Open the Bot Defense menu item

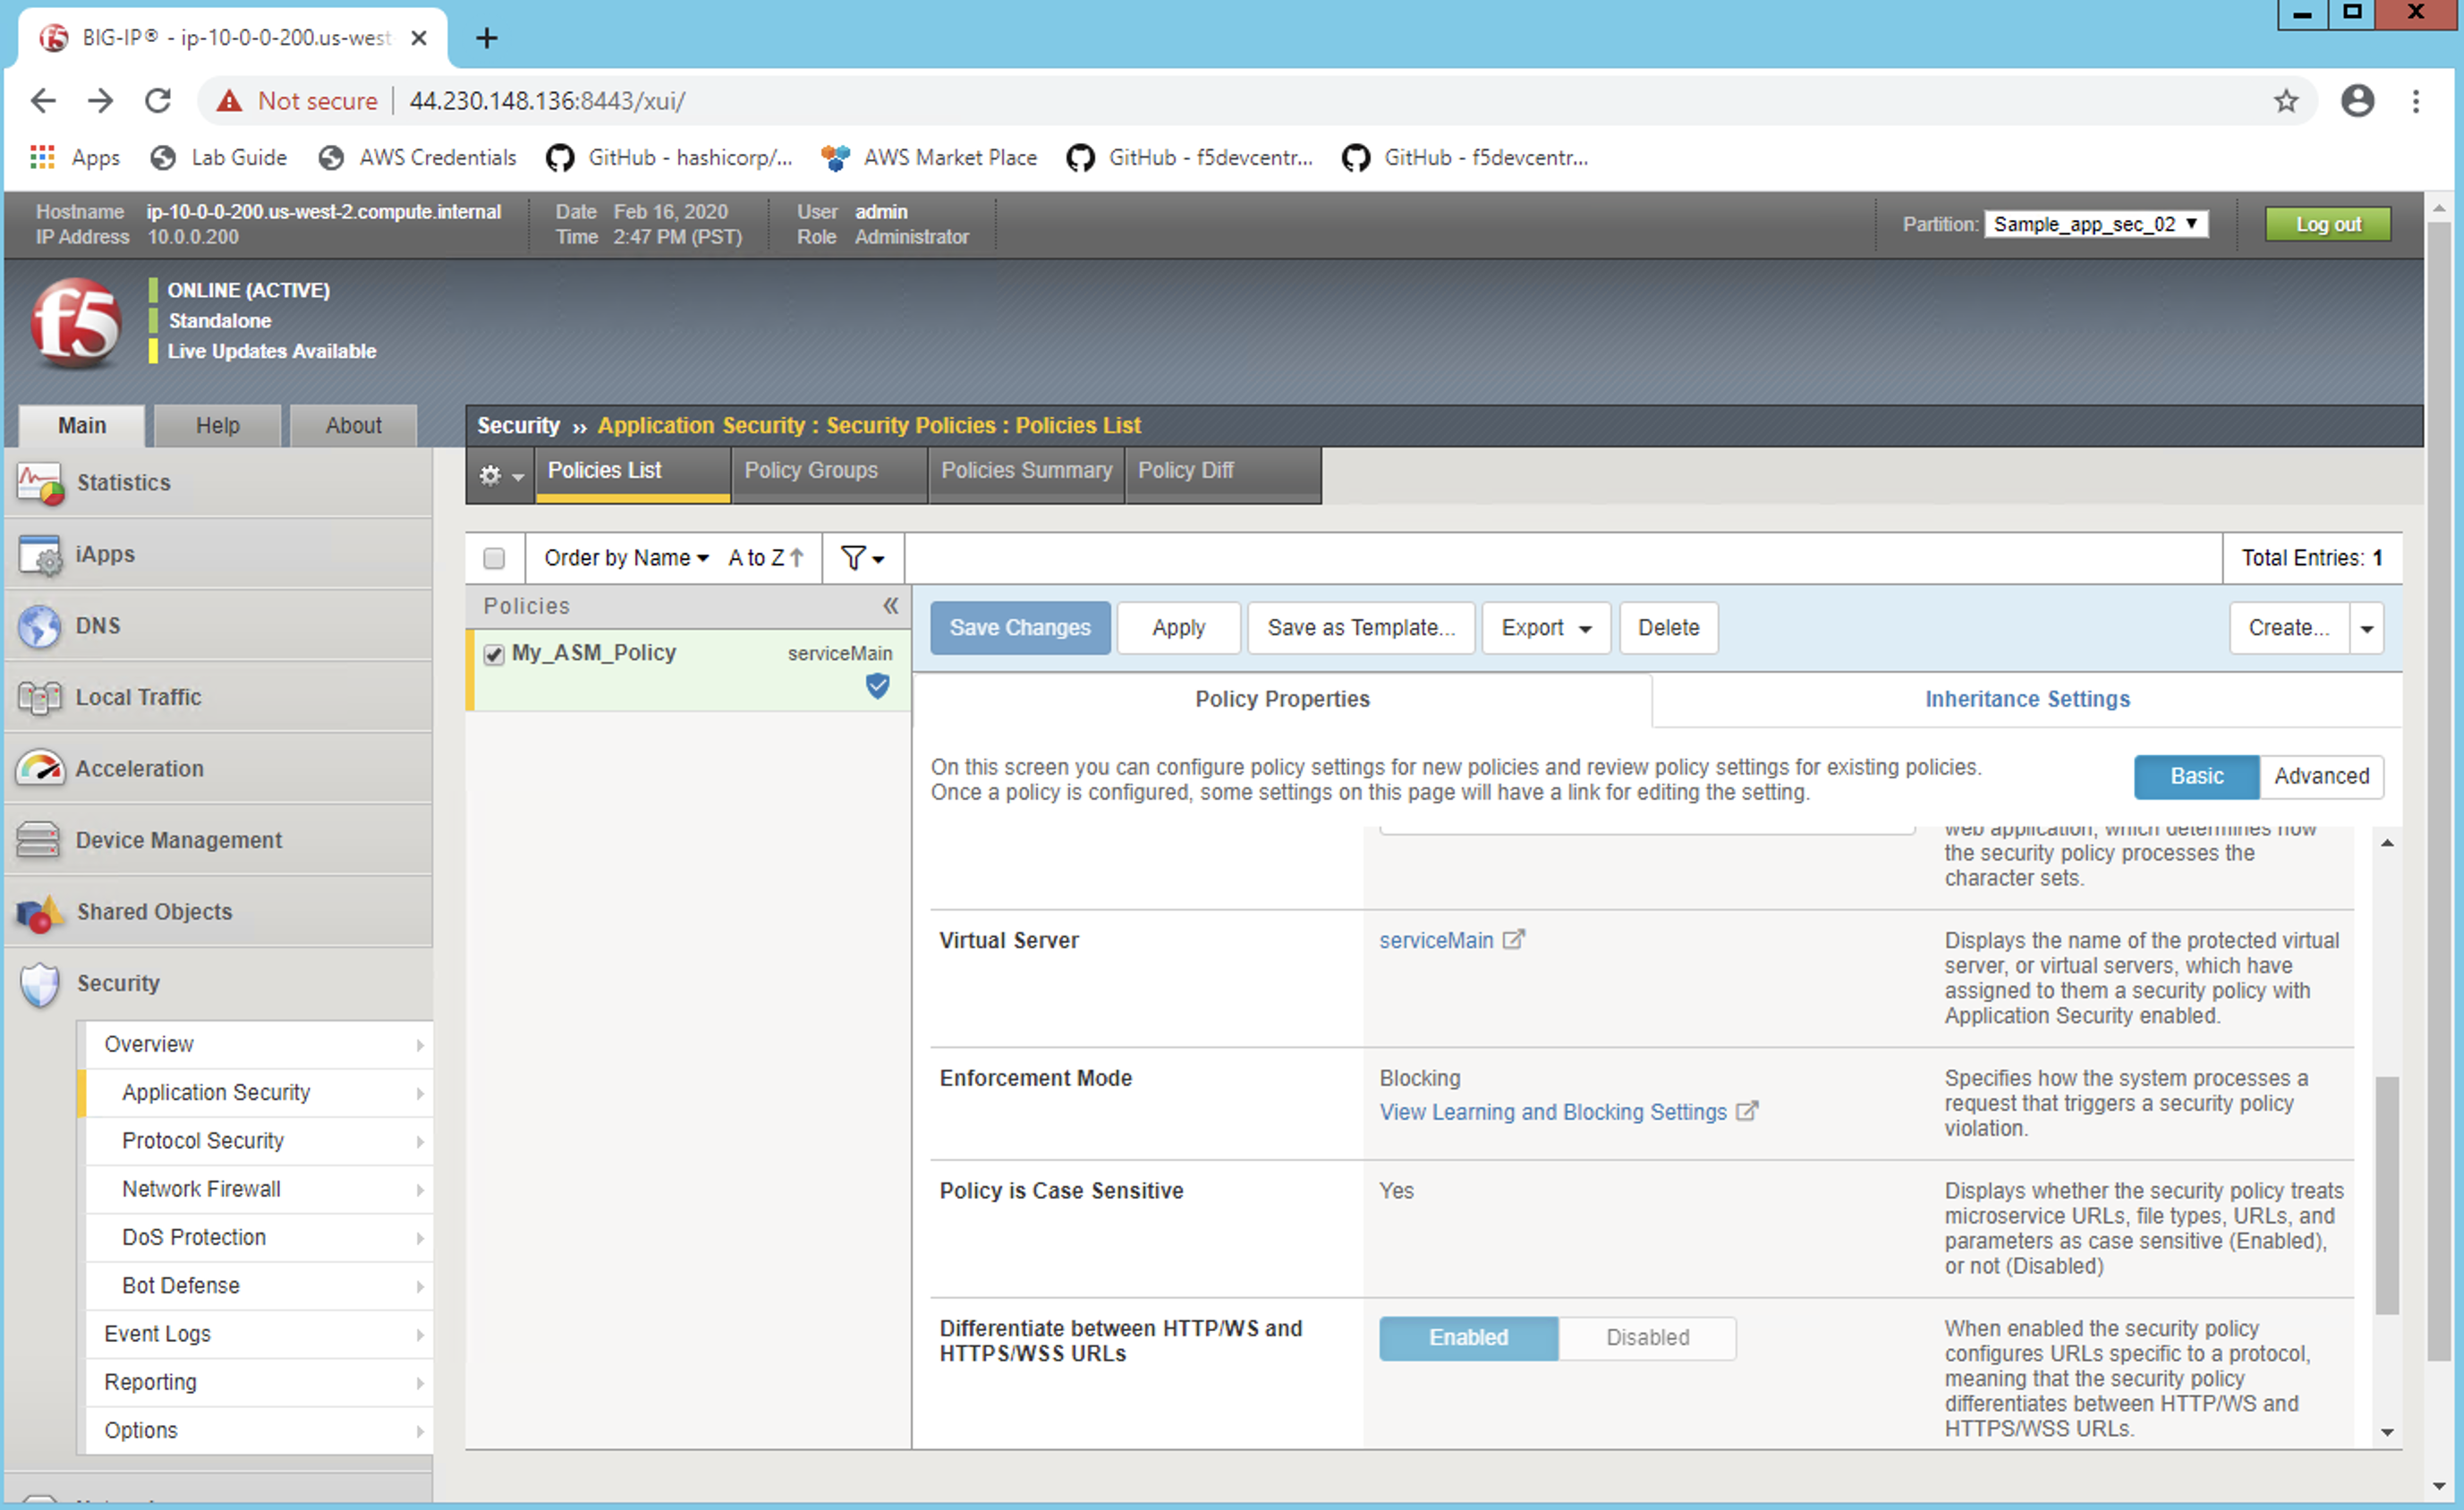[x=259, y=1286]
